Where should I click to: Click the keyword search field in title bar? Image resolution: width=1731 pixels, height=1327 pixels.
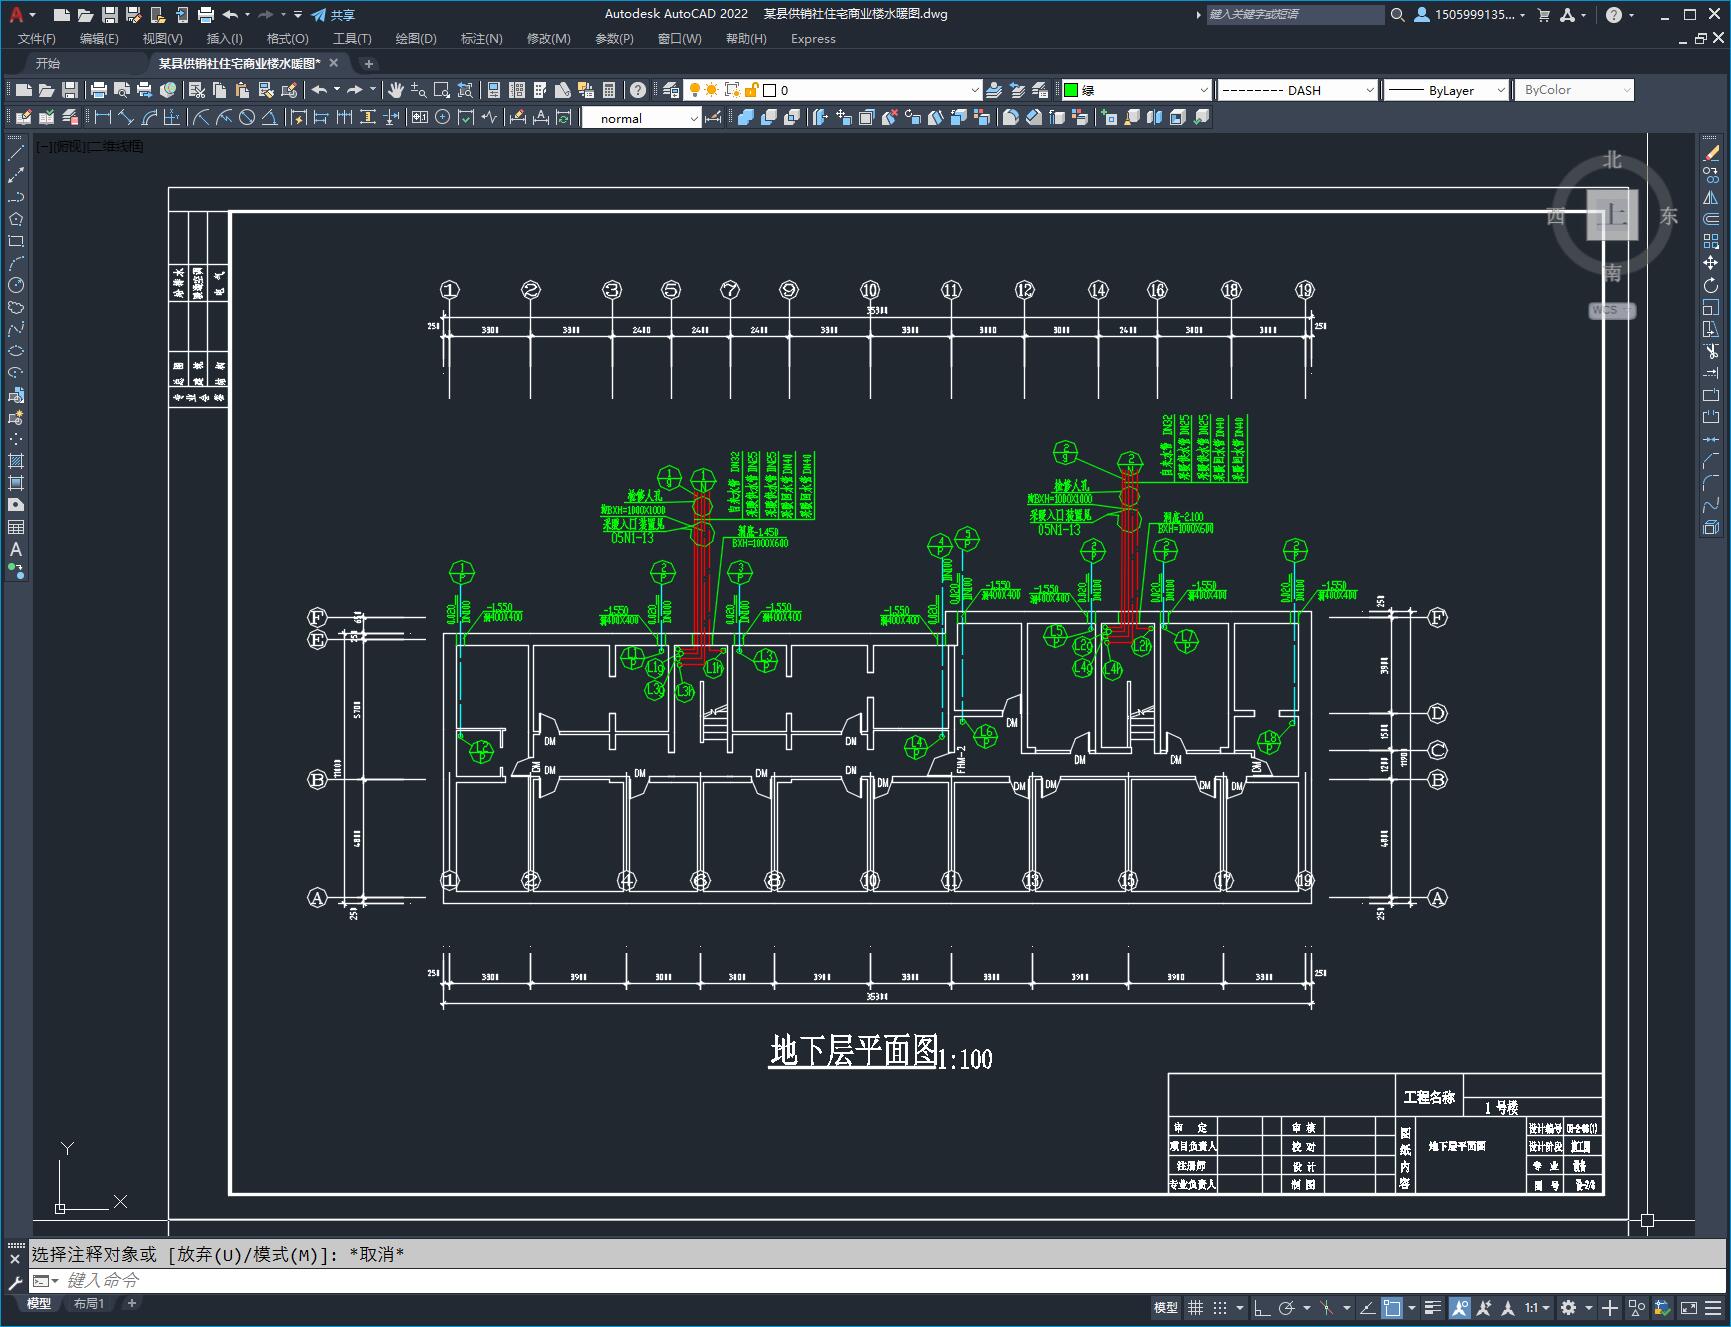[1294, 14]
